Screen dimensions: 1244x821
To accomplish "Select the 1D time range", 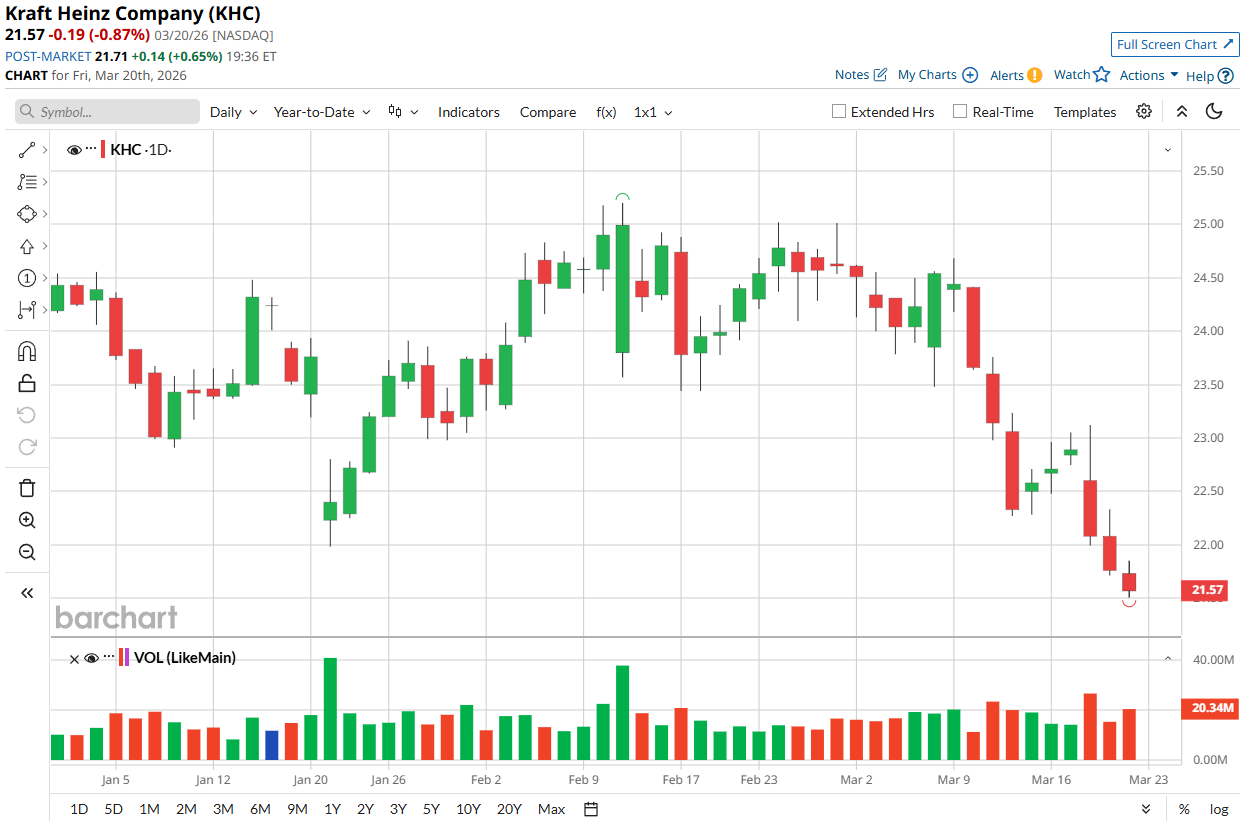I will [x=79, y=809].
